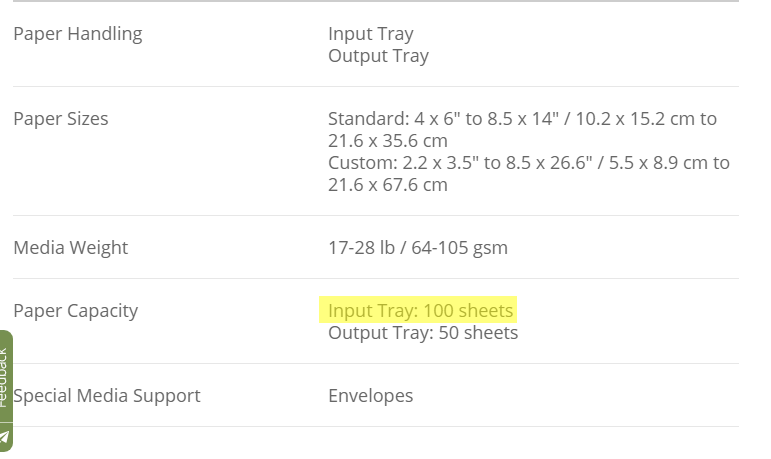This screenshot has height=459, width=771.
Task: Click Output Tray: 50 sheets text
Action: 423,333
